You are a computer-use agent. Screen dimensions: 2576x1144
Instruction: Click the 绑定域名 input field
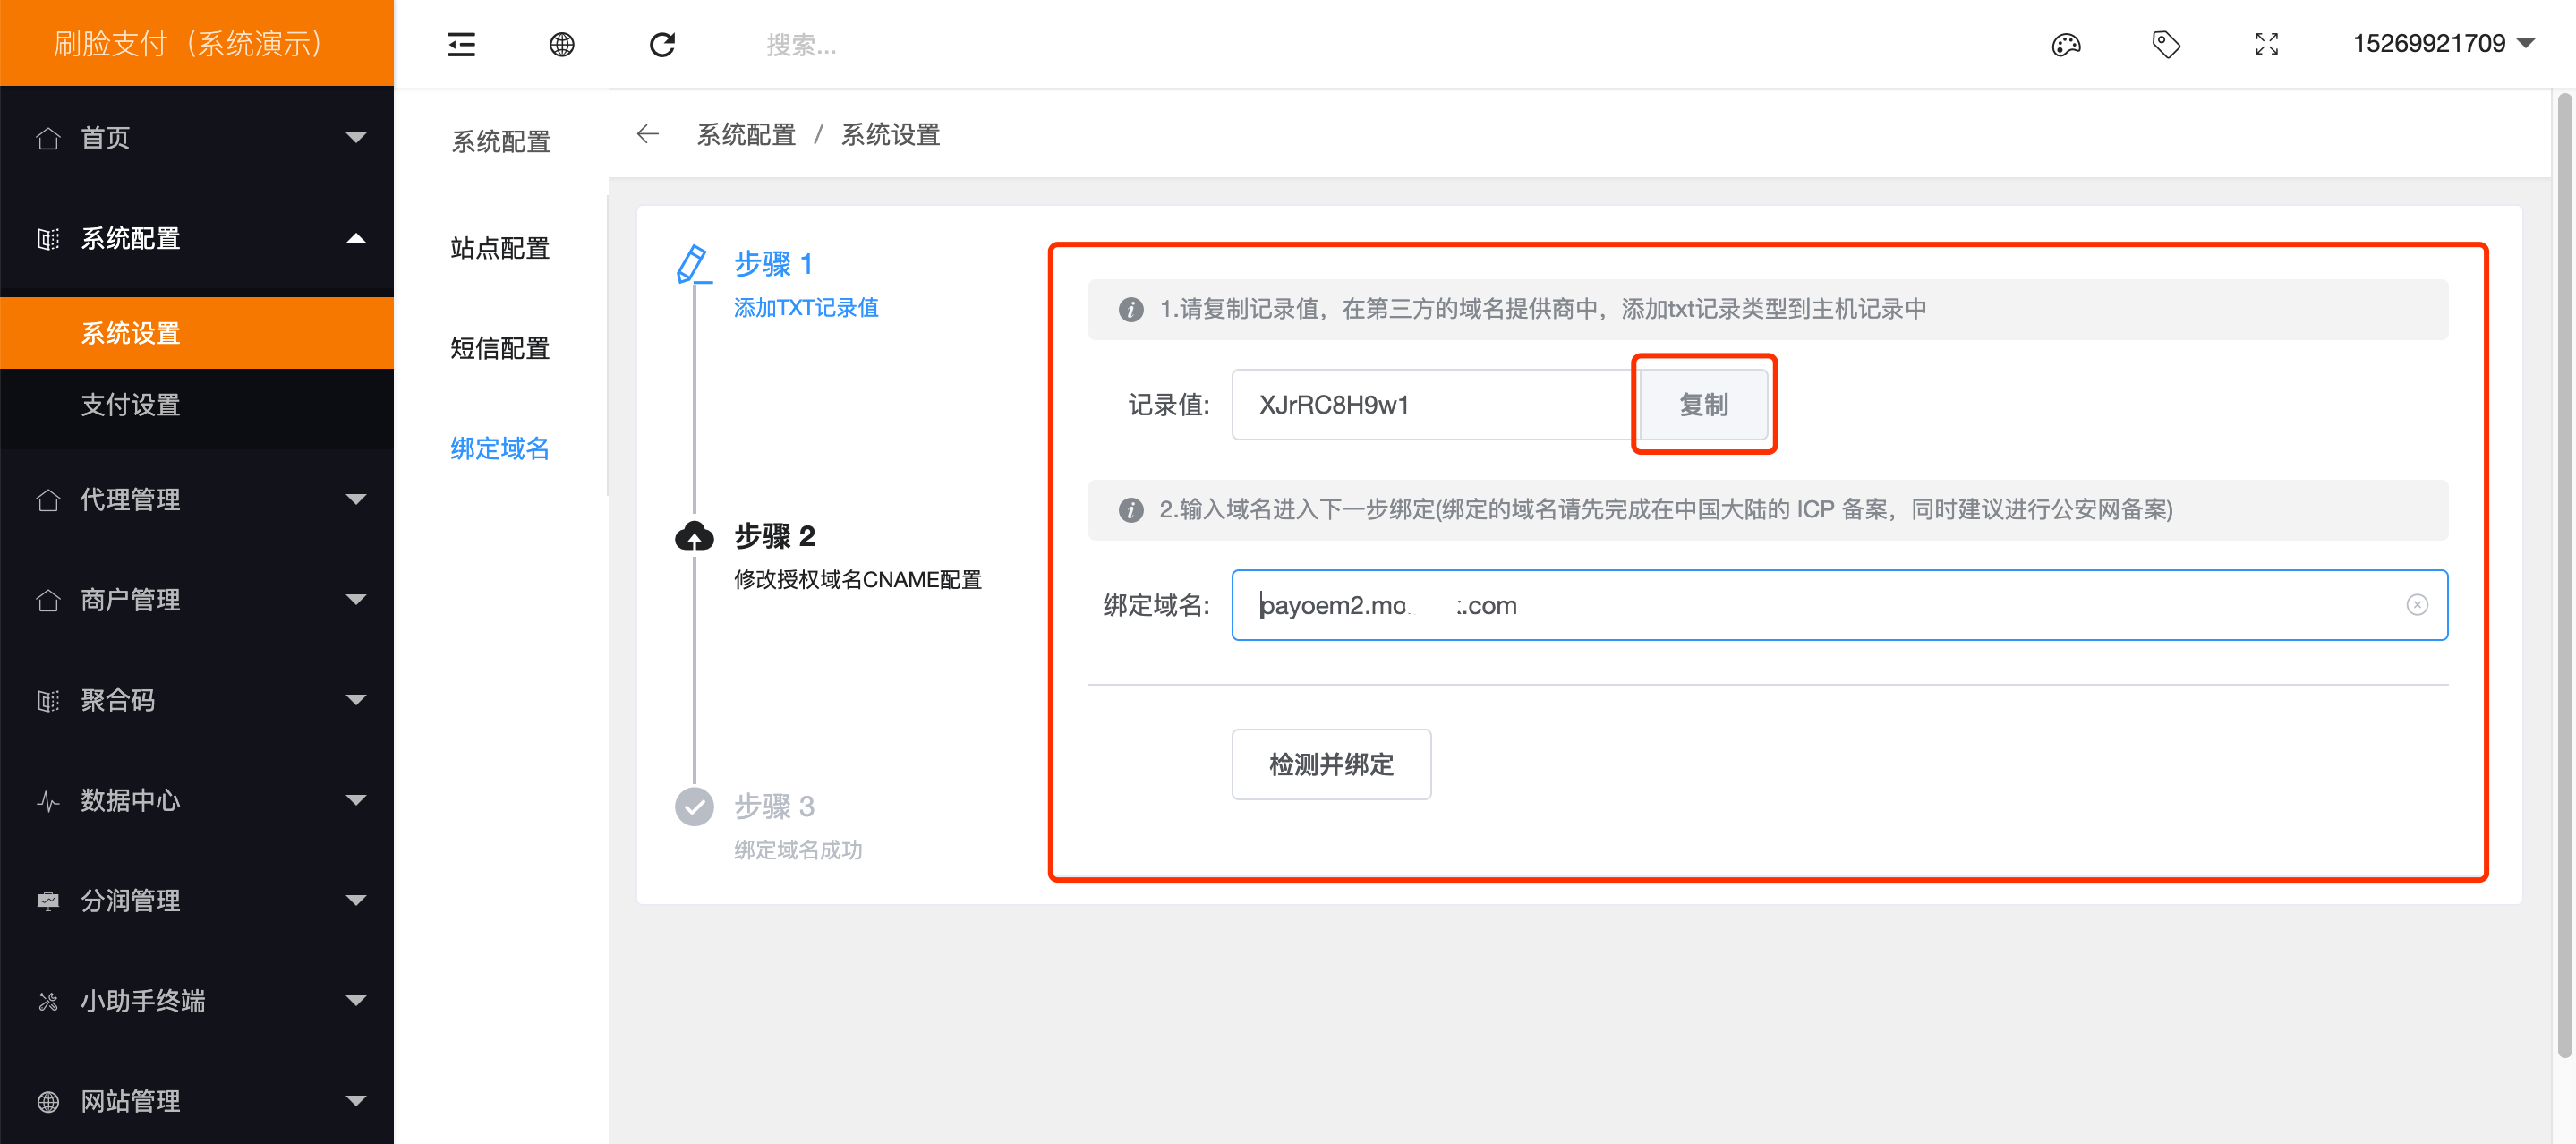[1839, 605]
